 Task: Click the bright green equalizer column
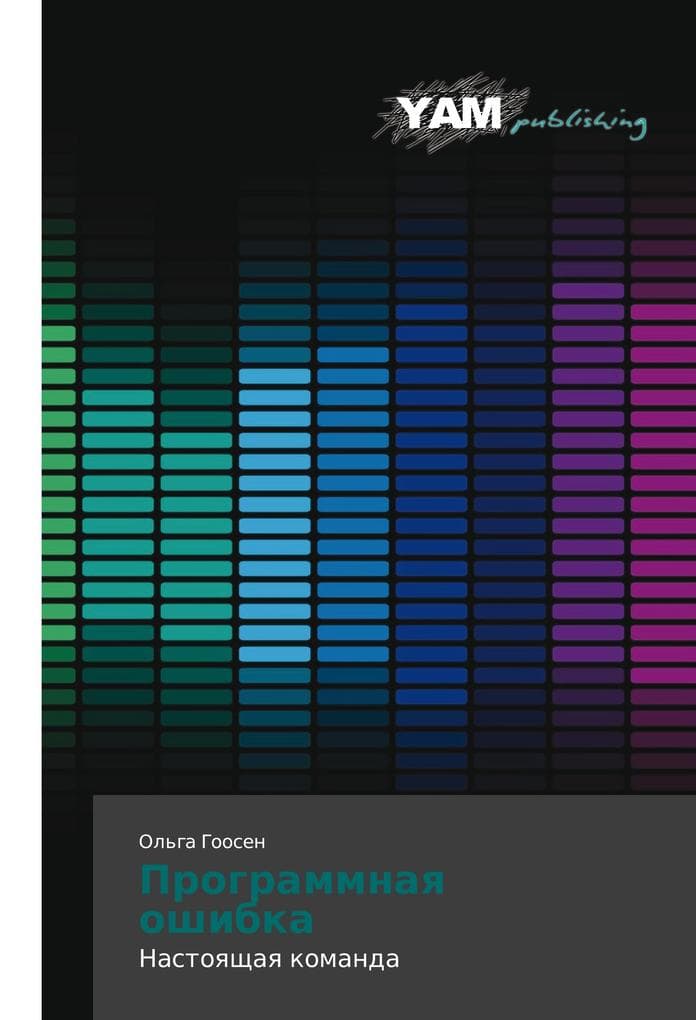pos(59,481)
